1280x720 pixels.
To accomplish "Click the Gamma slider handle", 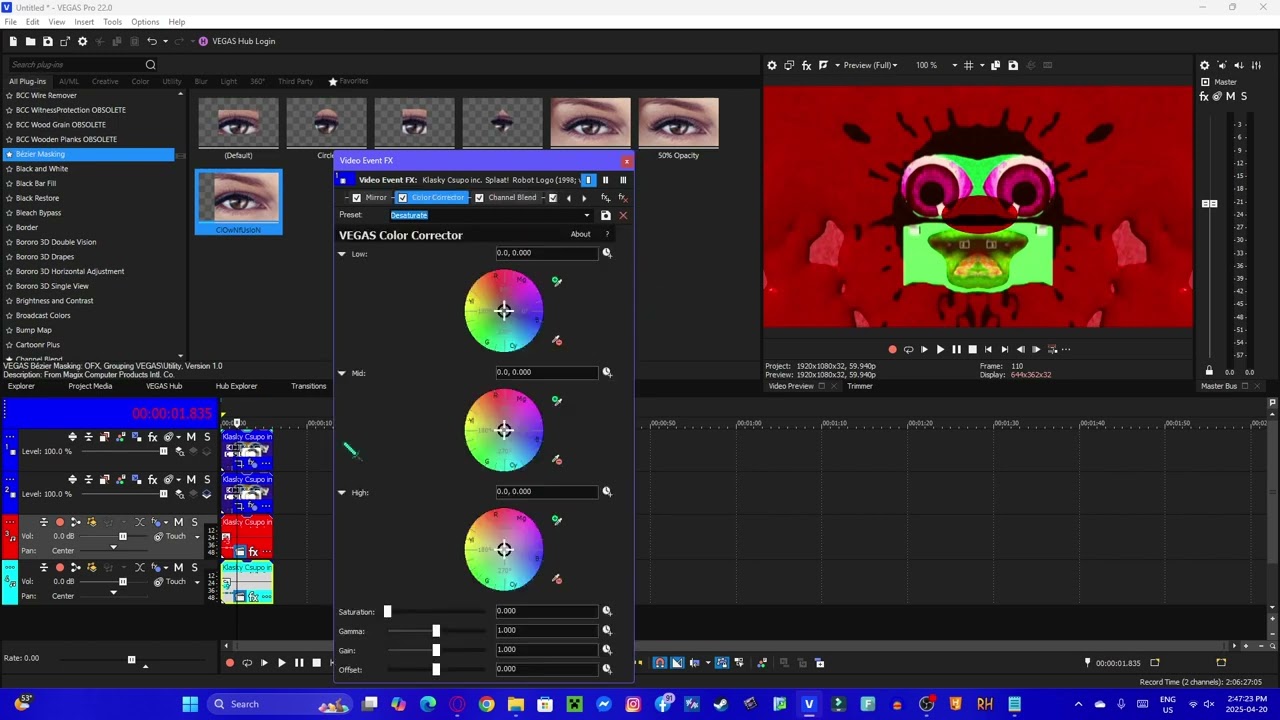I will click(x=436, y=631).
